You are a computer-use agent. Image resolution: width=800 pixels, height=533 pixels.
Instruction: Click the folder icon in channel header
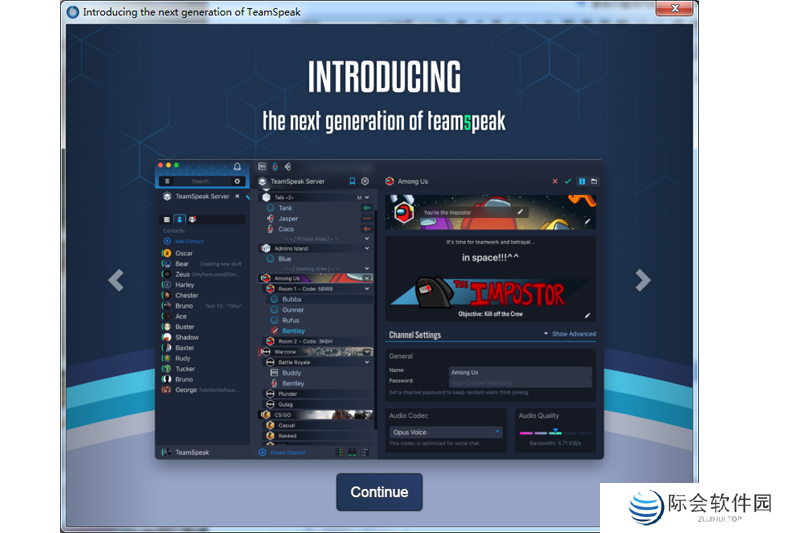pos(594,182)
